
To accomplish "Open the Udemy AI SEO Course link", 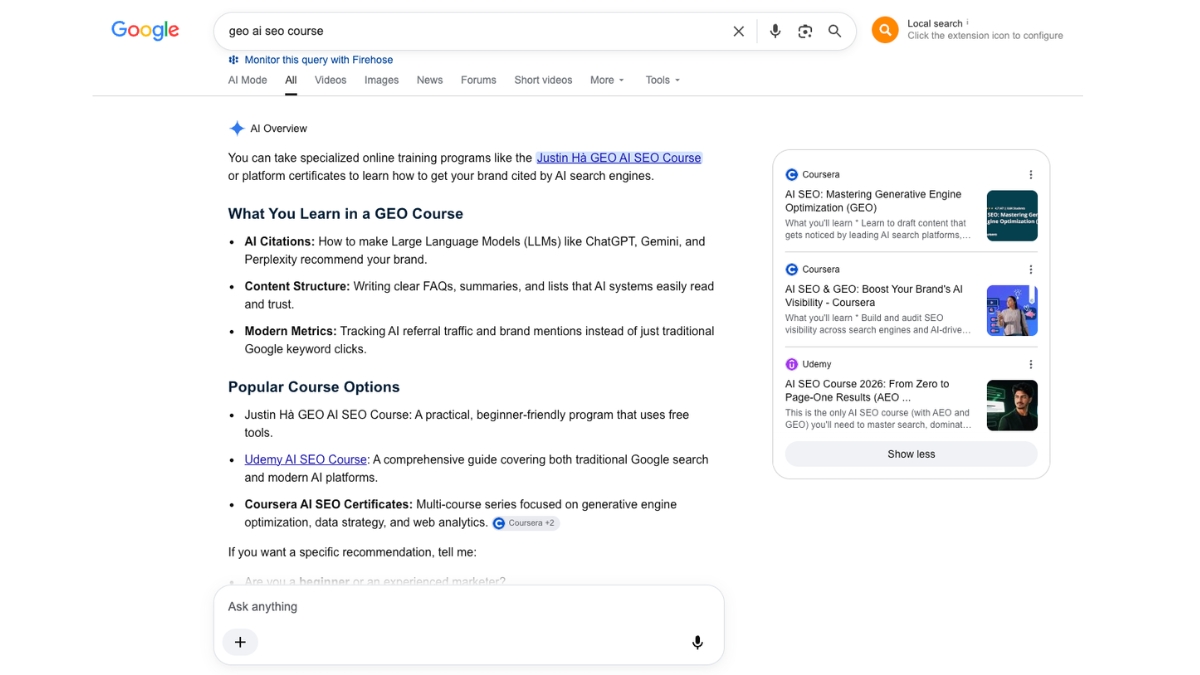I will coord(305,460).
